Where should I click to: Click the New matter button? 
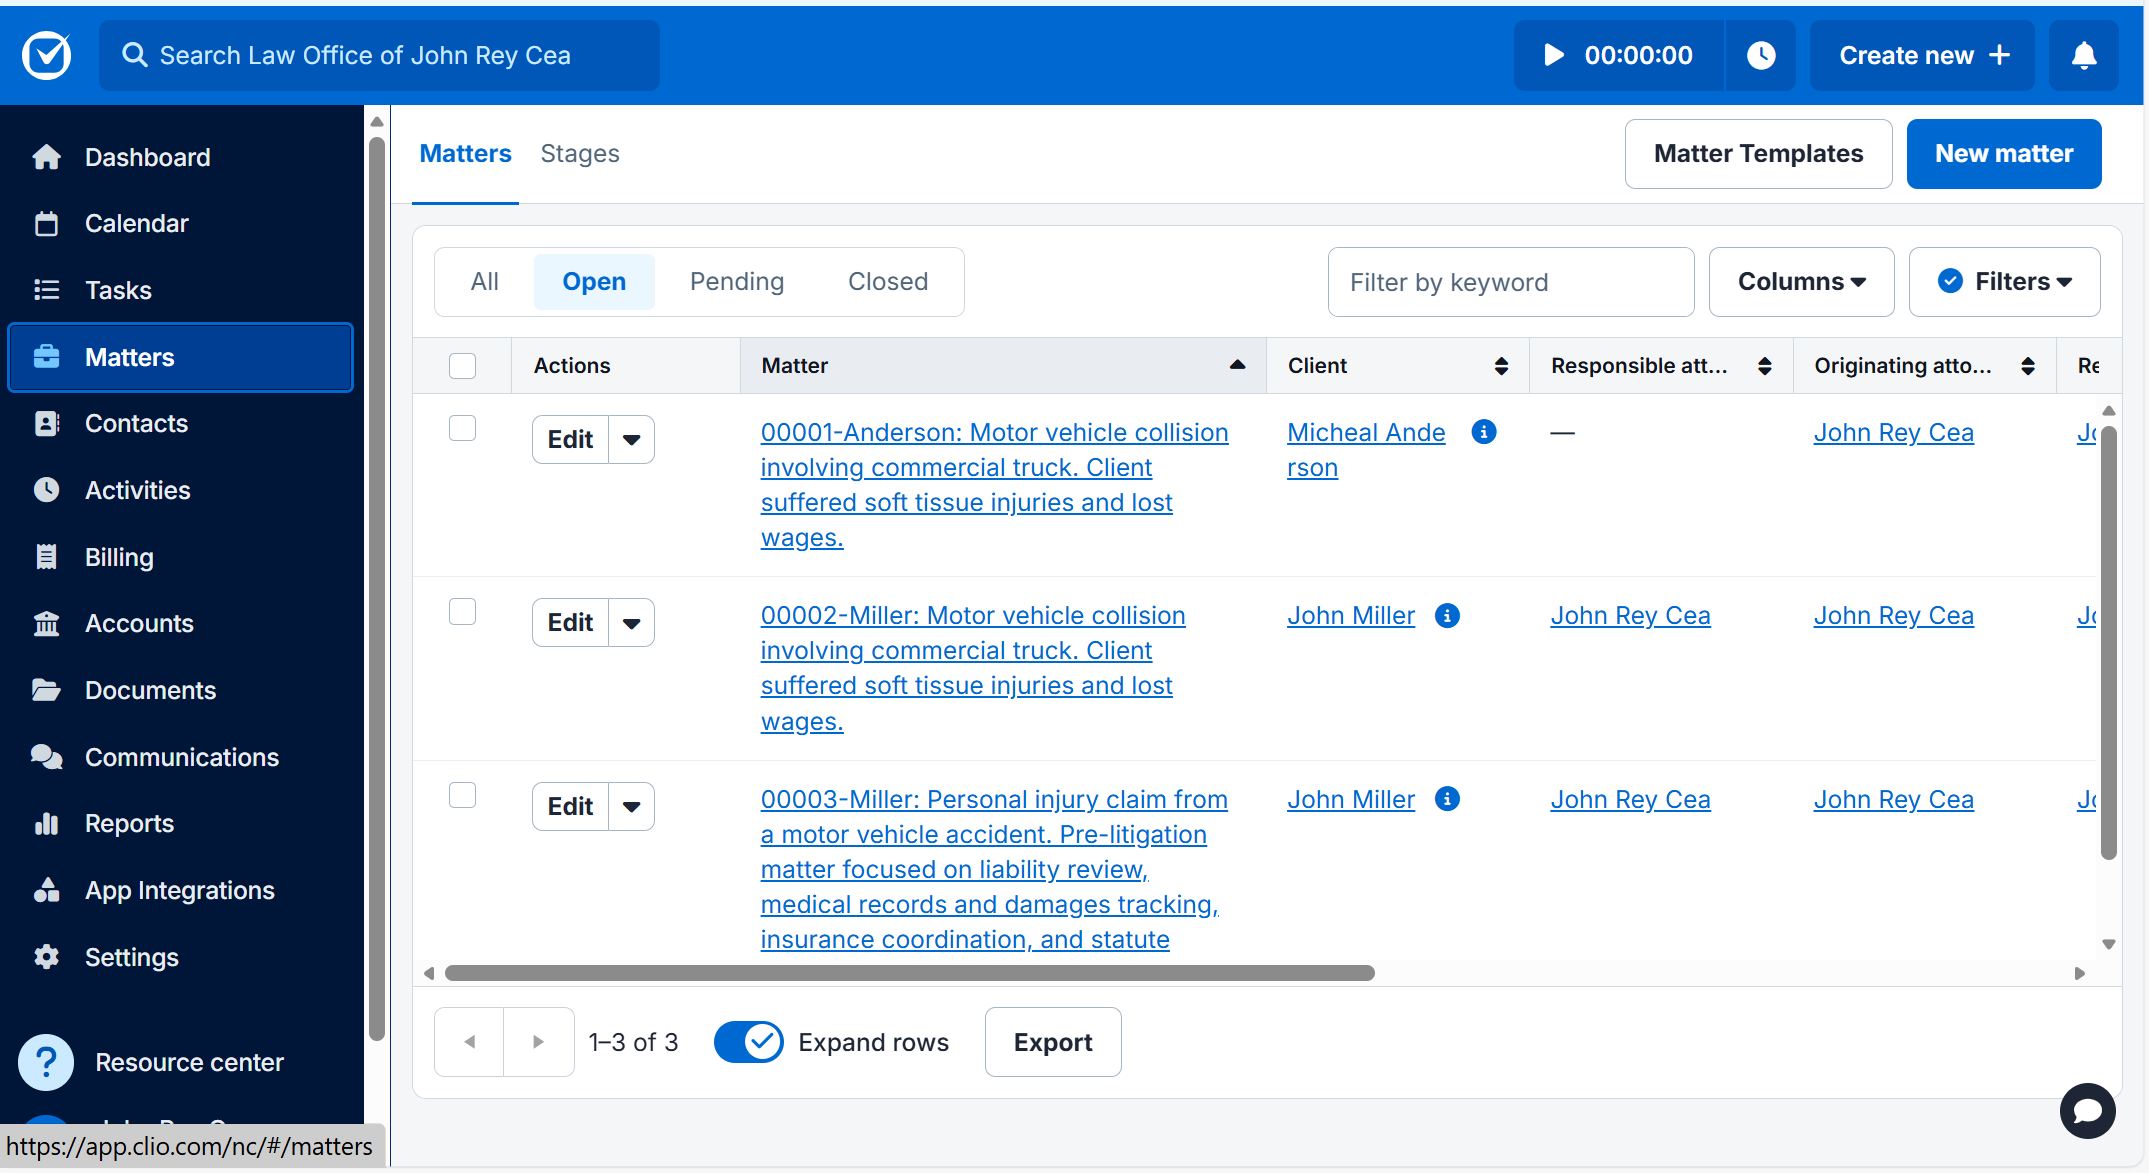click(x=2003, y=153)
